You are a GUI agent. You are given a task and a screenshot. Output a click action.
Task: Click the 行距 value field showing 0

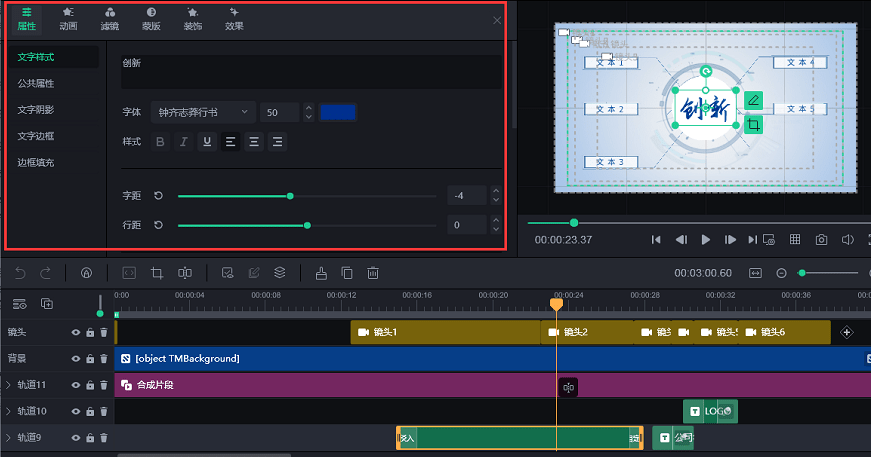click(x=467, y=225)
